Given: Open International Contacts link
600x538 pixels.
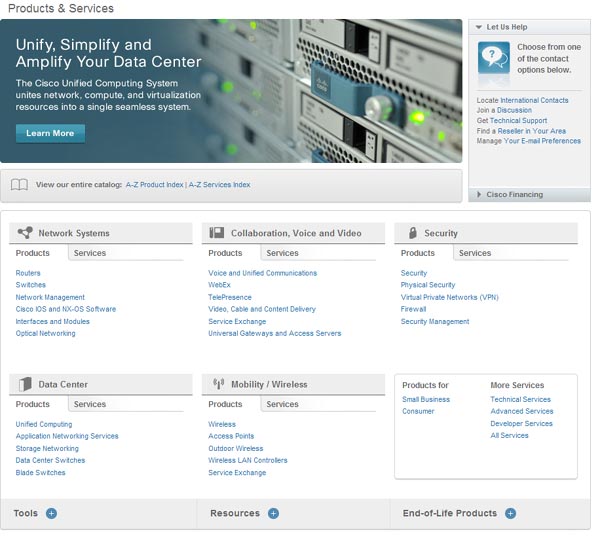Looking at the screenshot, I should click(x=534, y=100).
